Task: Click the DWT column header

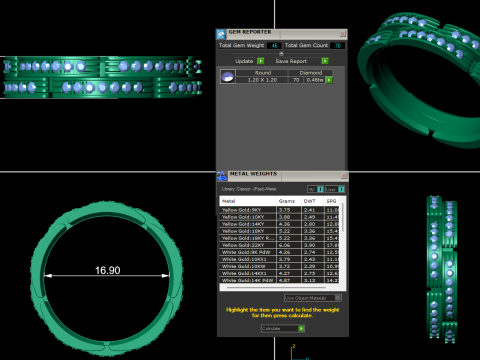Action: pos(313,201)
